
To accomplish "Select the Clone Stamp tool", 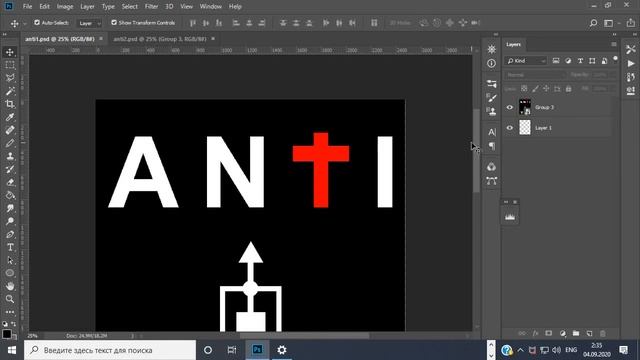I will pos(10,156).
